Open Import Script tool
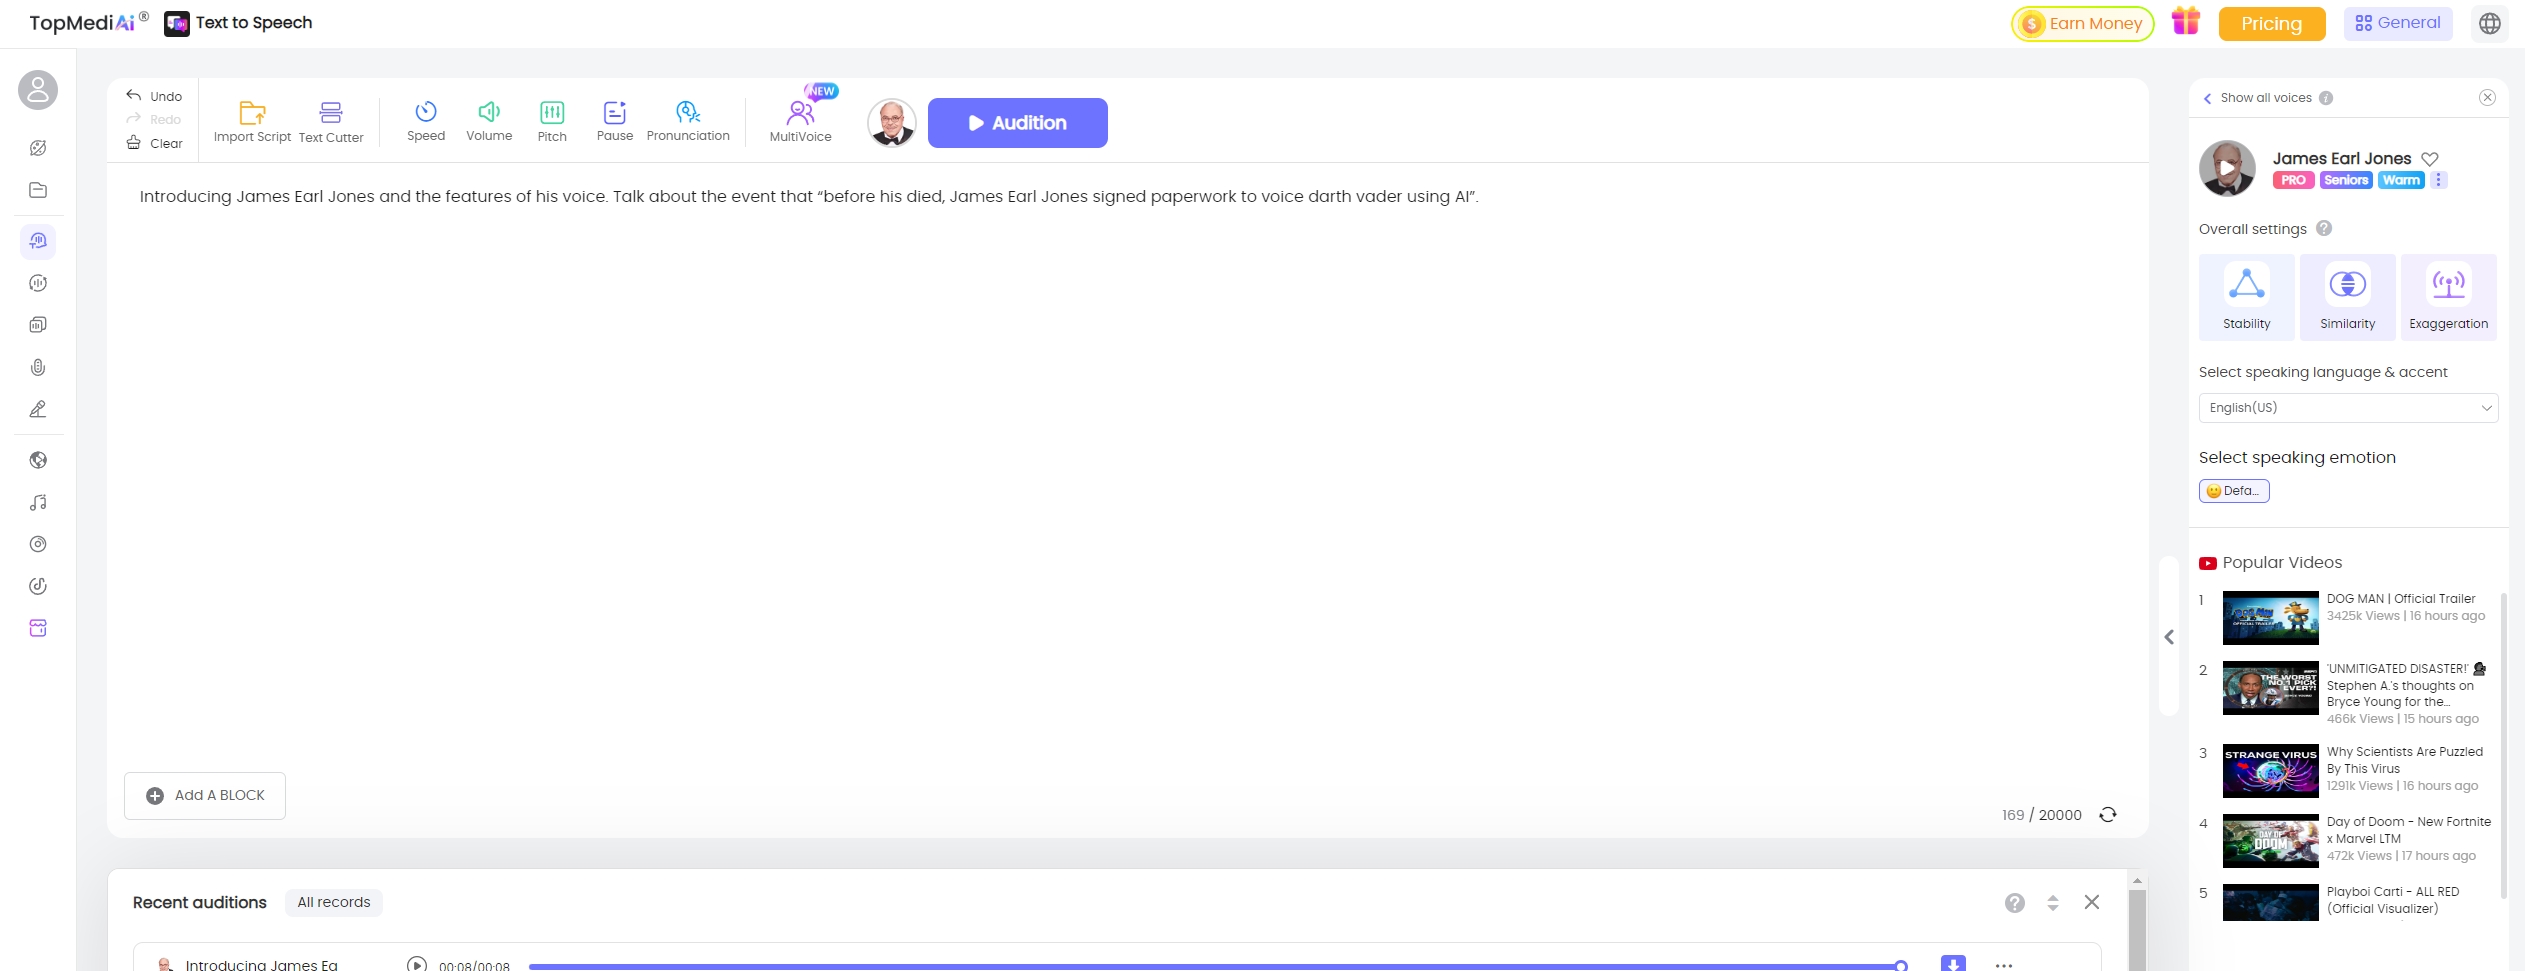The height and width of the screenshot is (971, 2525). click(252, 122)
